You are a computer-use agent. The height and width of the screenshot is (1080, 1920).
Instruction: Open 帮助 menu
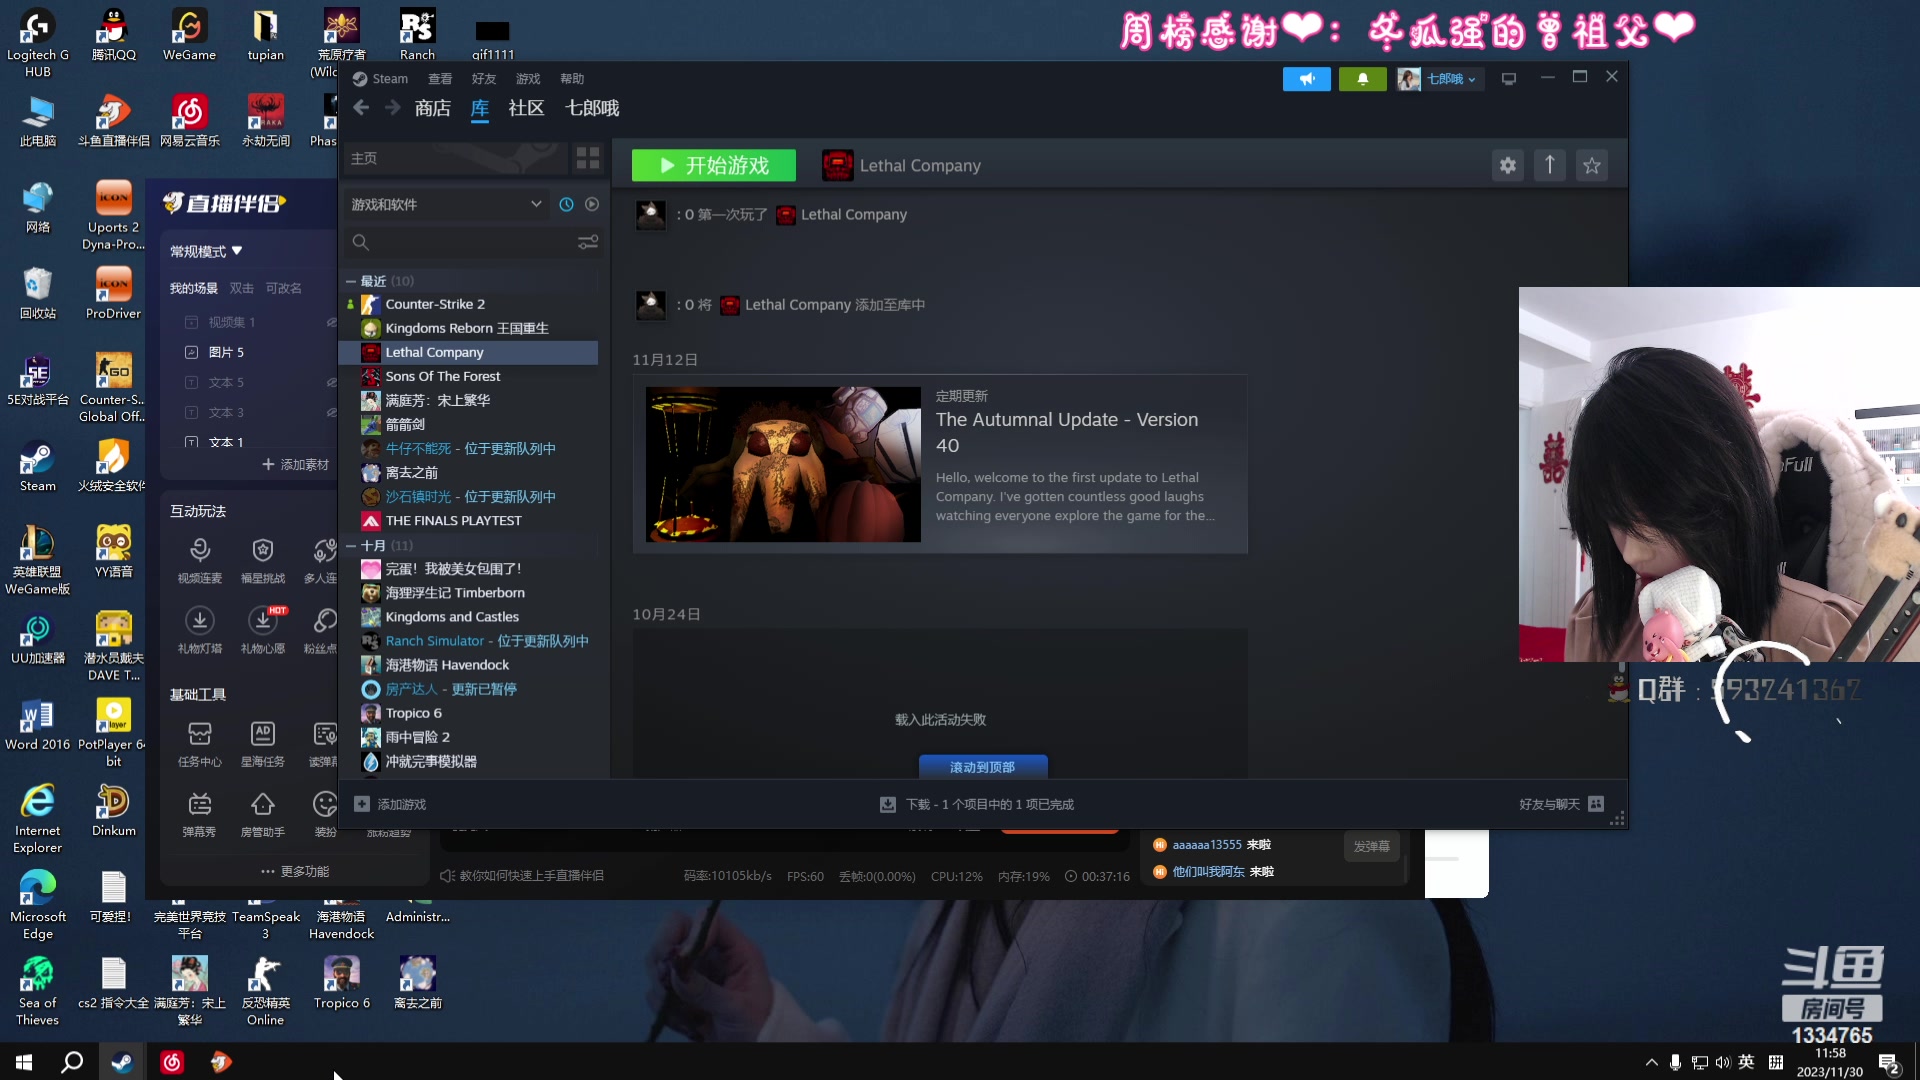[572, 79]
